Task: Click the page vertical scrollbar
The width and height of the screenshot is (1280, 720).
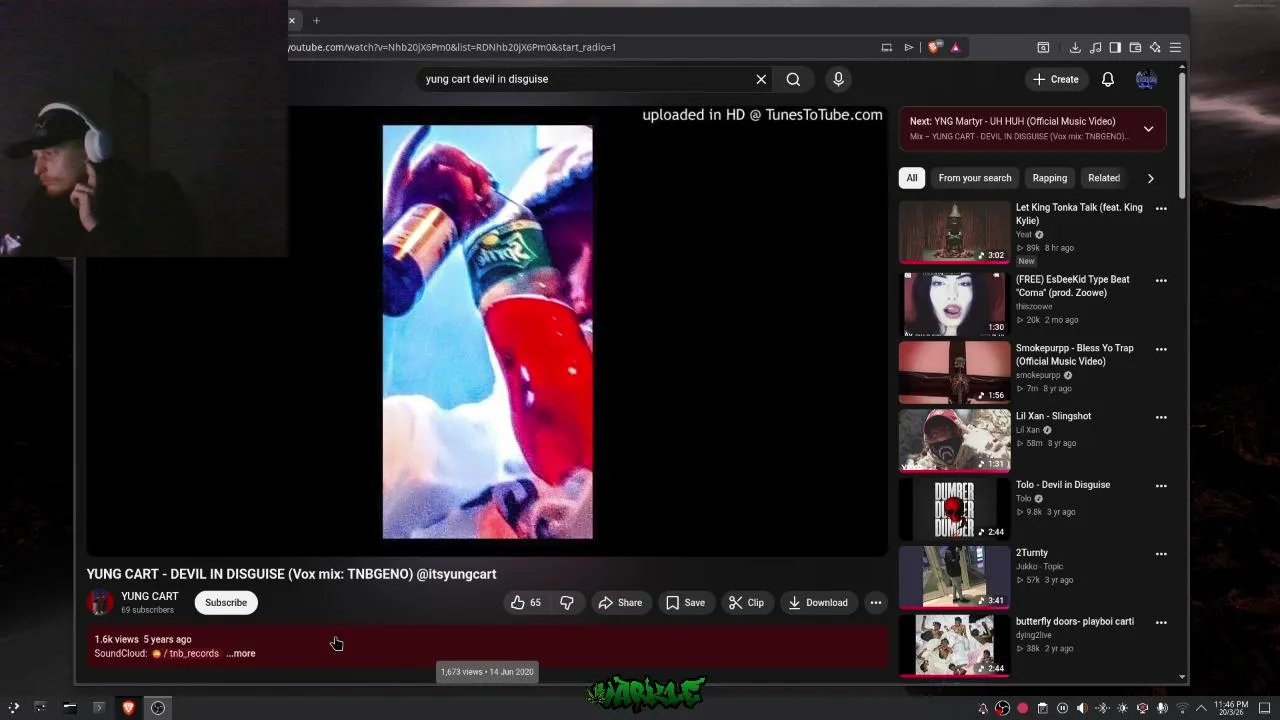Action: pyautogui.click(x=1183, y=135)
